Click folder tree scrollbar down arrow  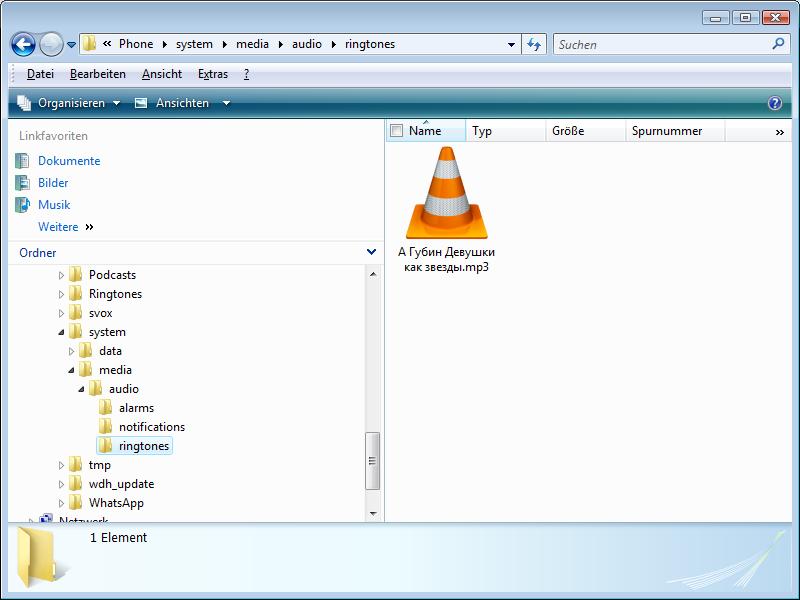[373, 513]
